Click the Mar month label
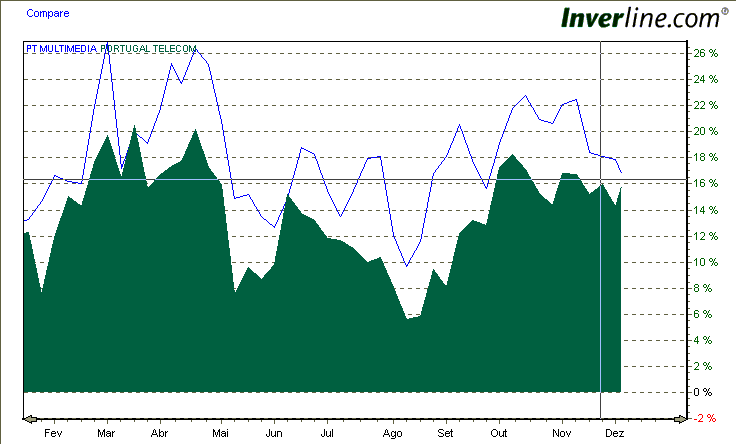Viewport: 737px width, 445px height. (106, 433)
